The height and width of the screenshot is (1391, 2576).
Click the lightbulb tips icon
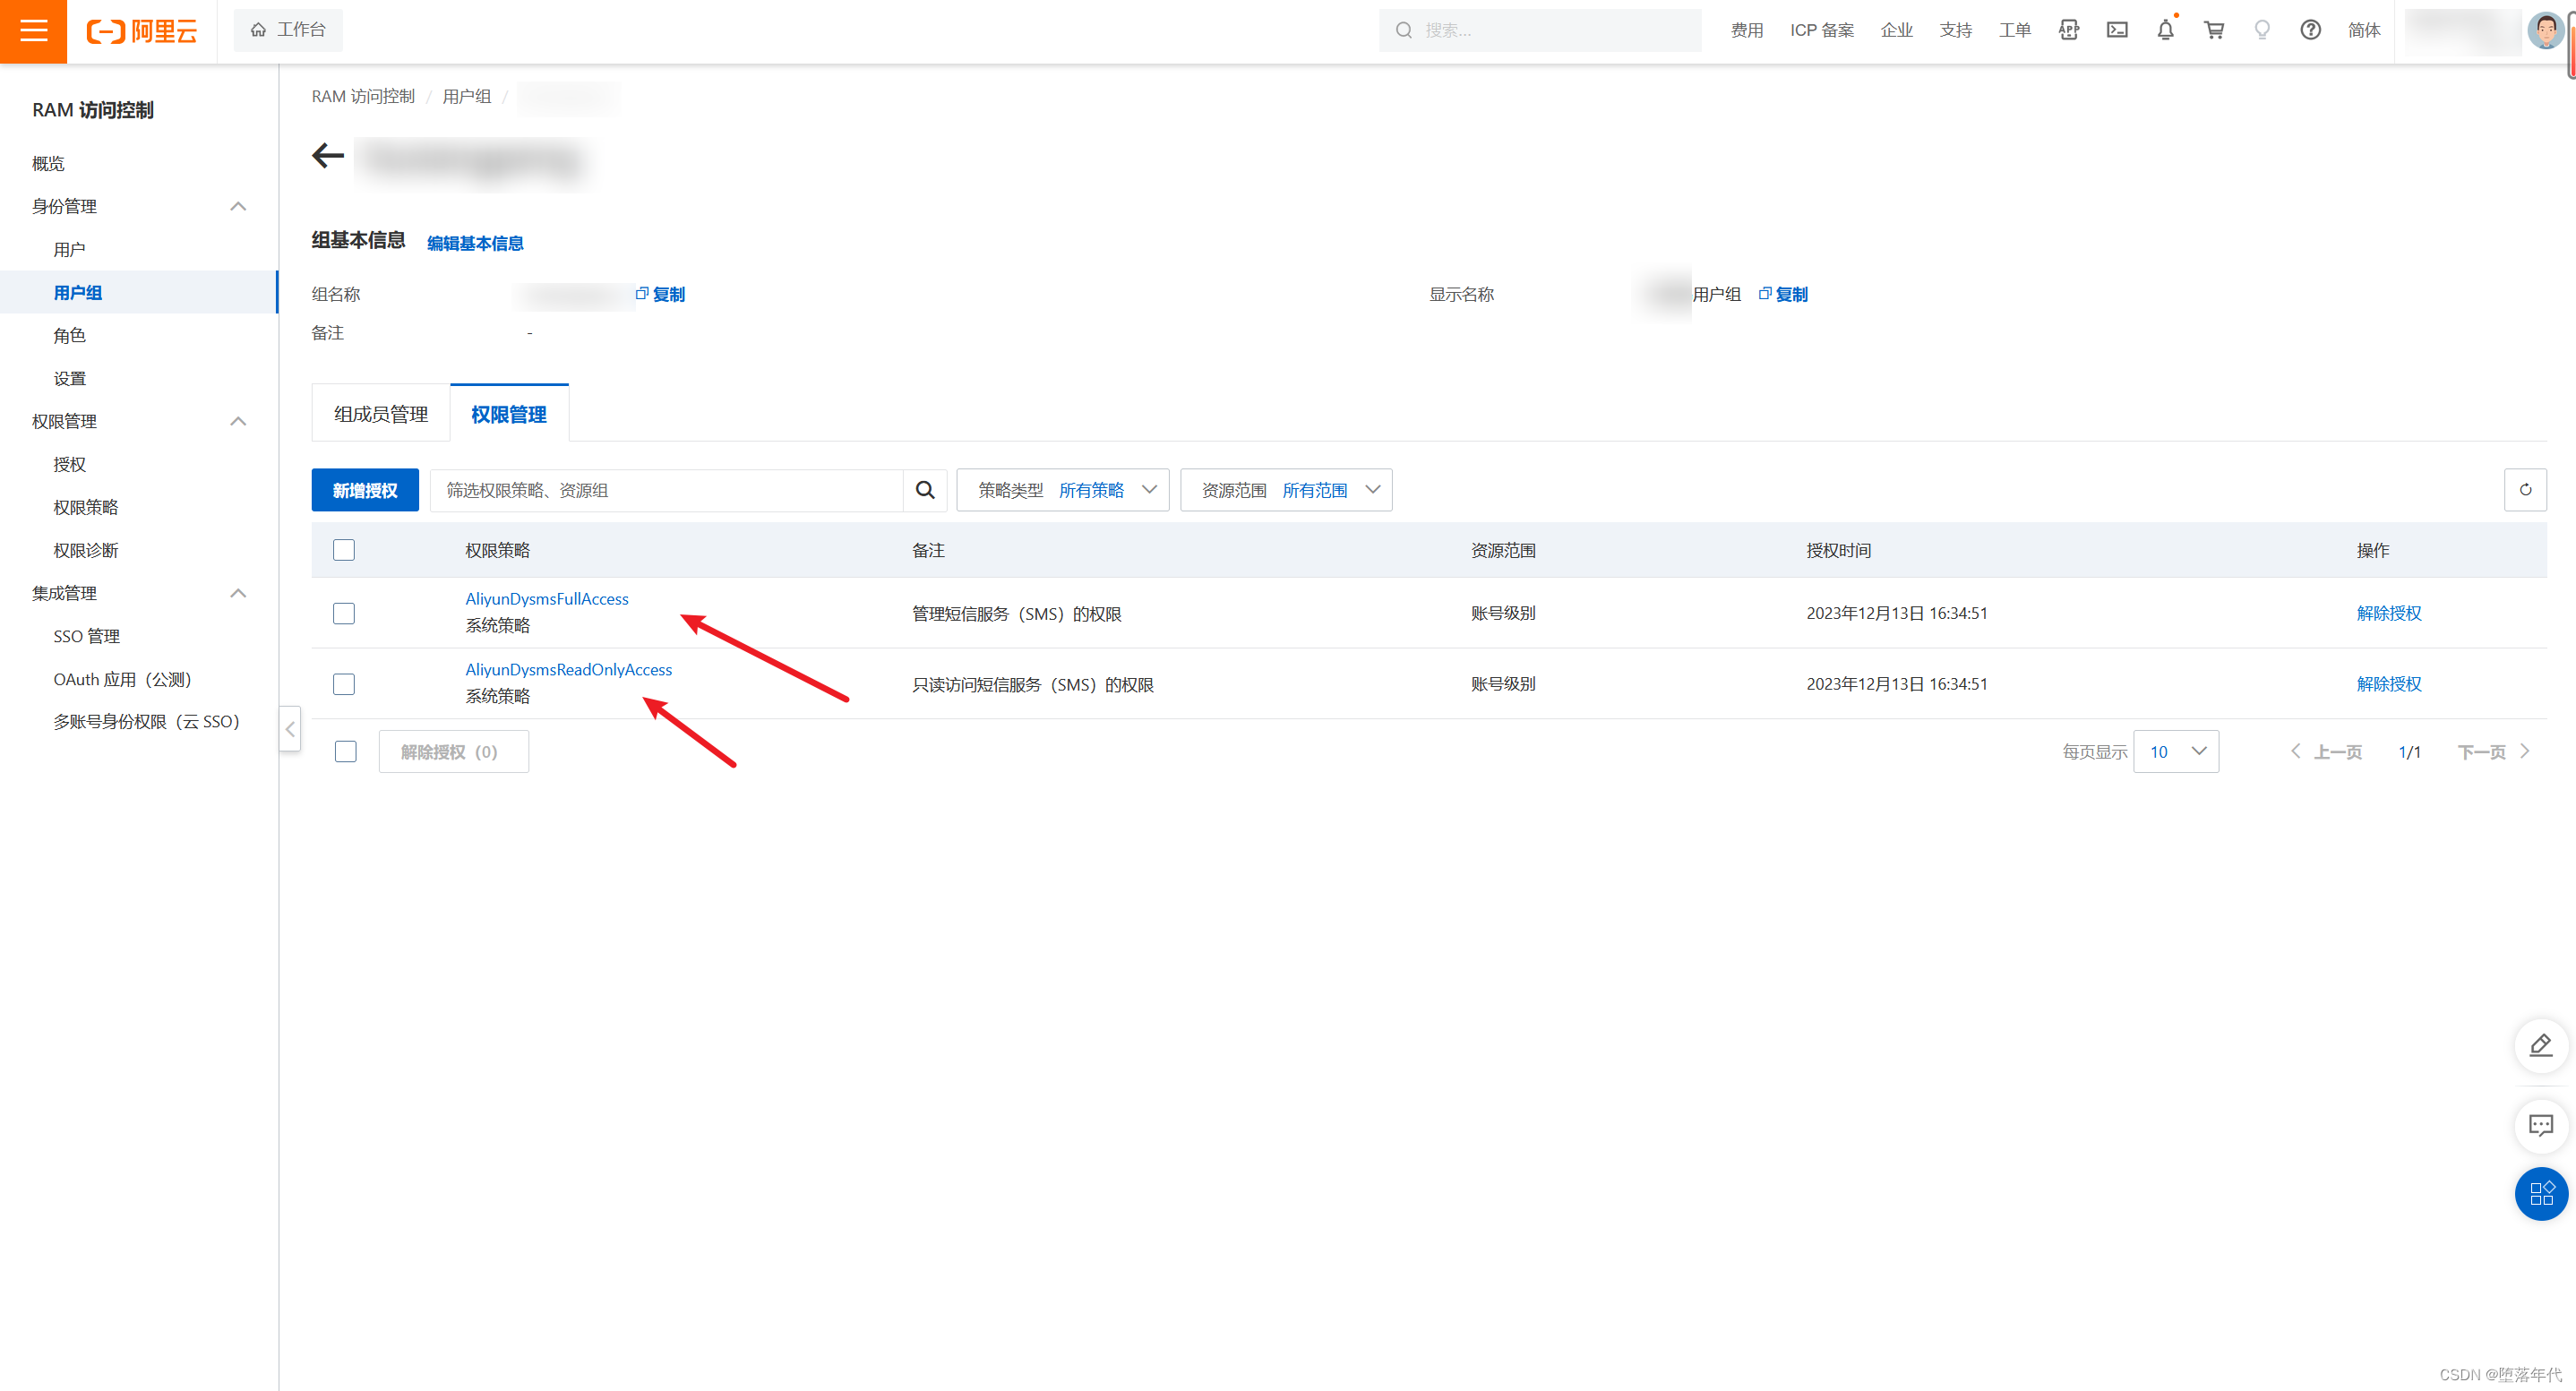pos(2262,30)
